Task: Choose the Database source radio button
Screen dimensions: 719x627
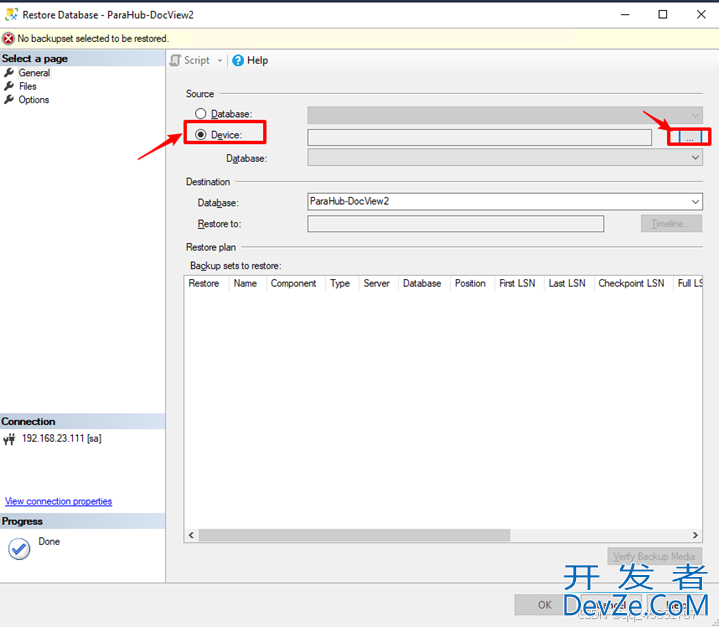Action: (200, 113)
